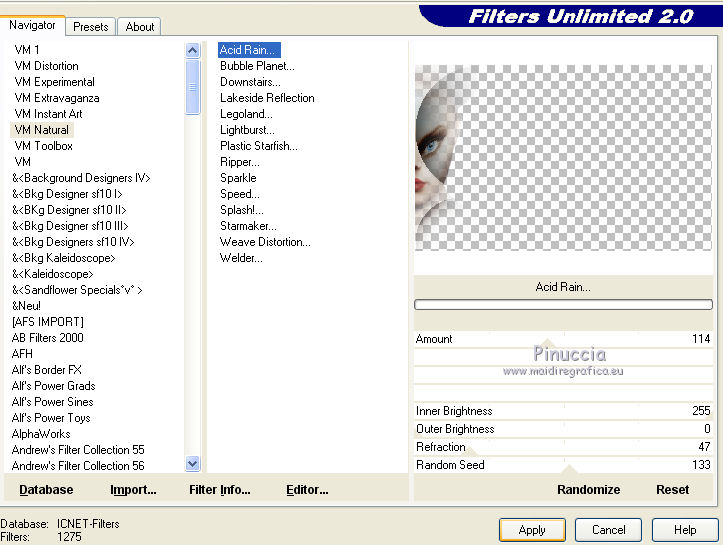Select VM Instant Art category
This screenshot has width=723, height=545.
tap(48, 114)
